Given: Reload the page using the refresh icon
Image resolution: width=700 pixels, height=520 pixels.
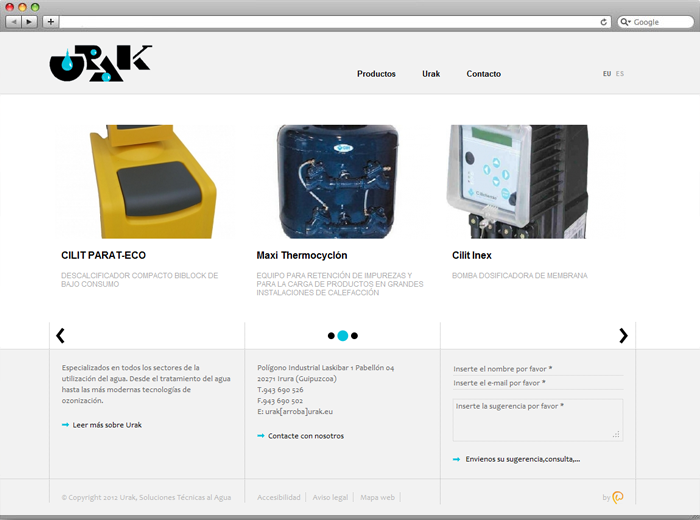Looking at the screenshot, I should 604,22.
